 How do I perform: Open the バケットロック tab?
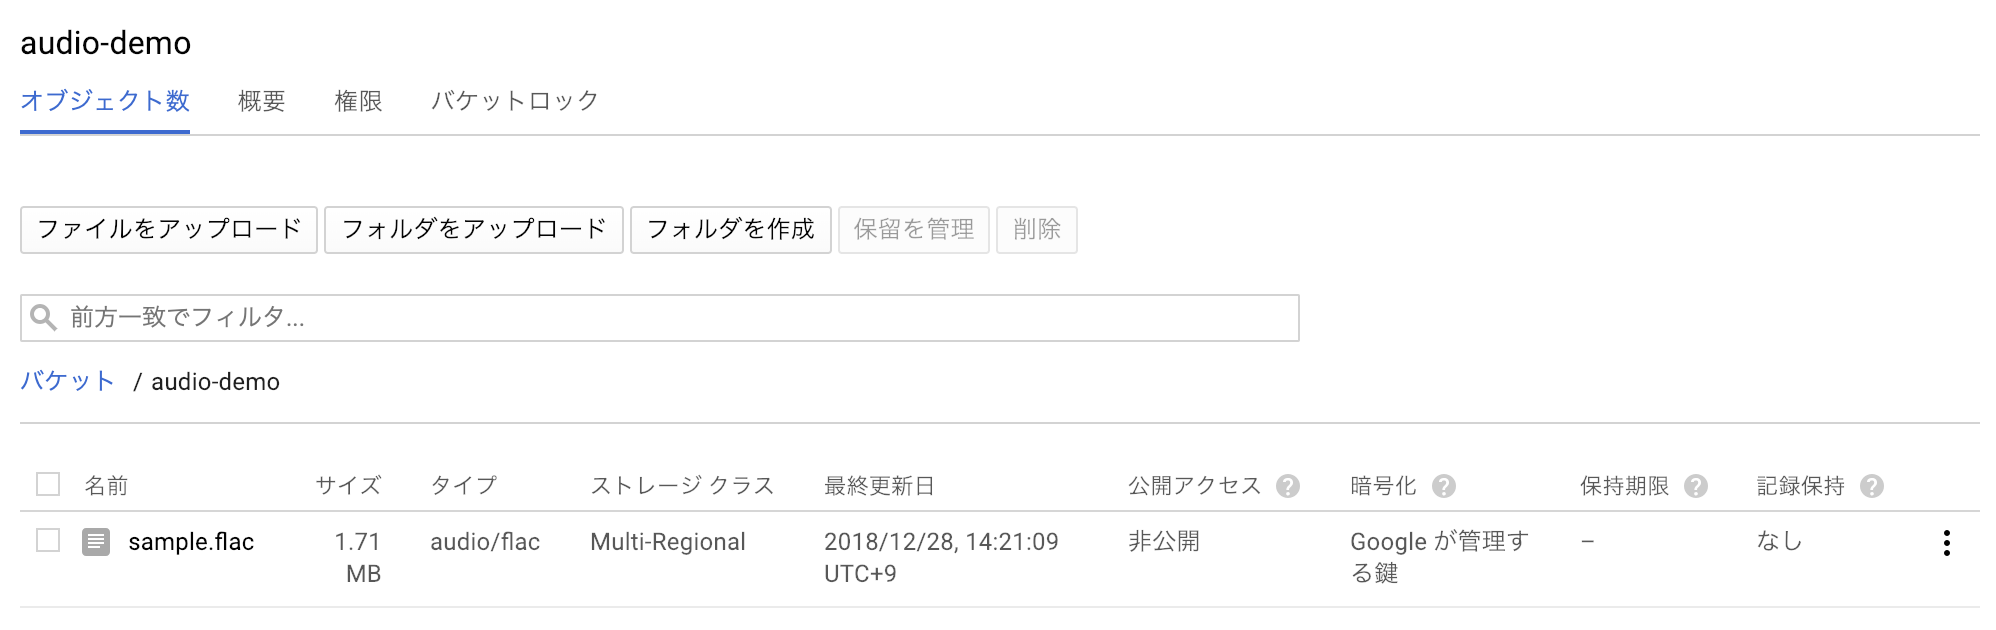click(514, 101)
